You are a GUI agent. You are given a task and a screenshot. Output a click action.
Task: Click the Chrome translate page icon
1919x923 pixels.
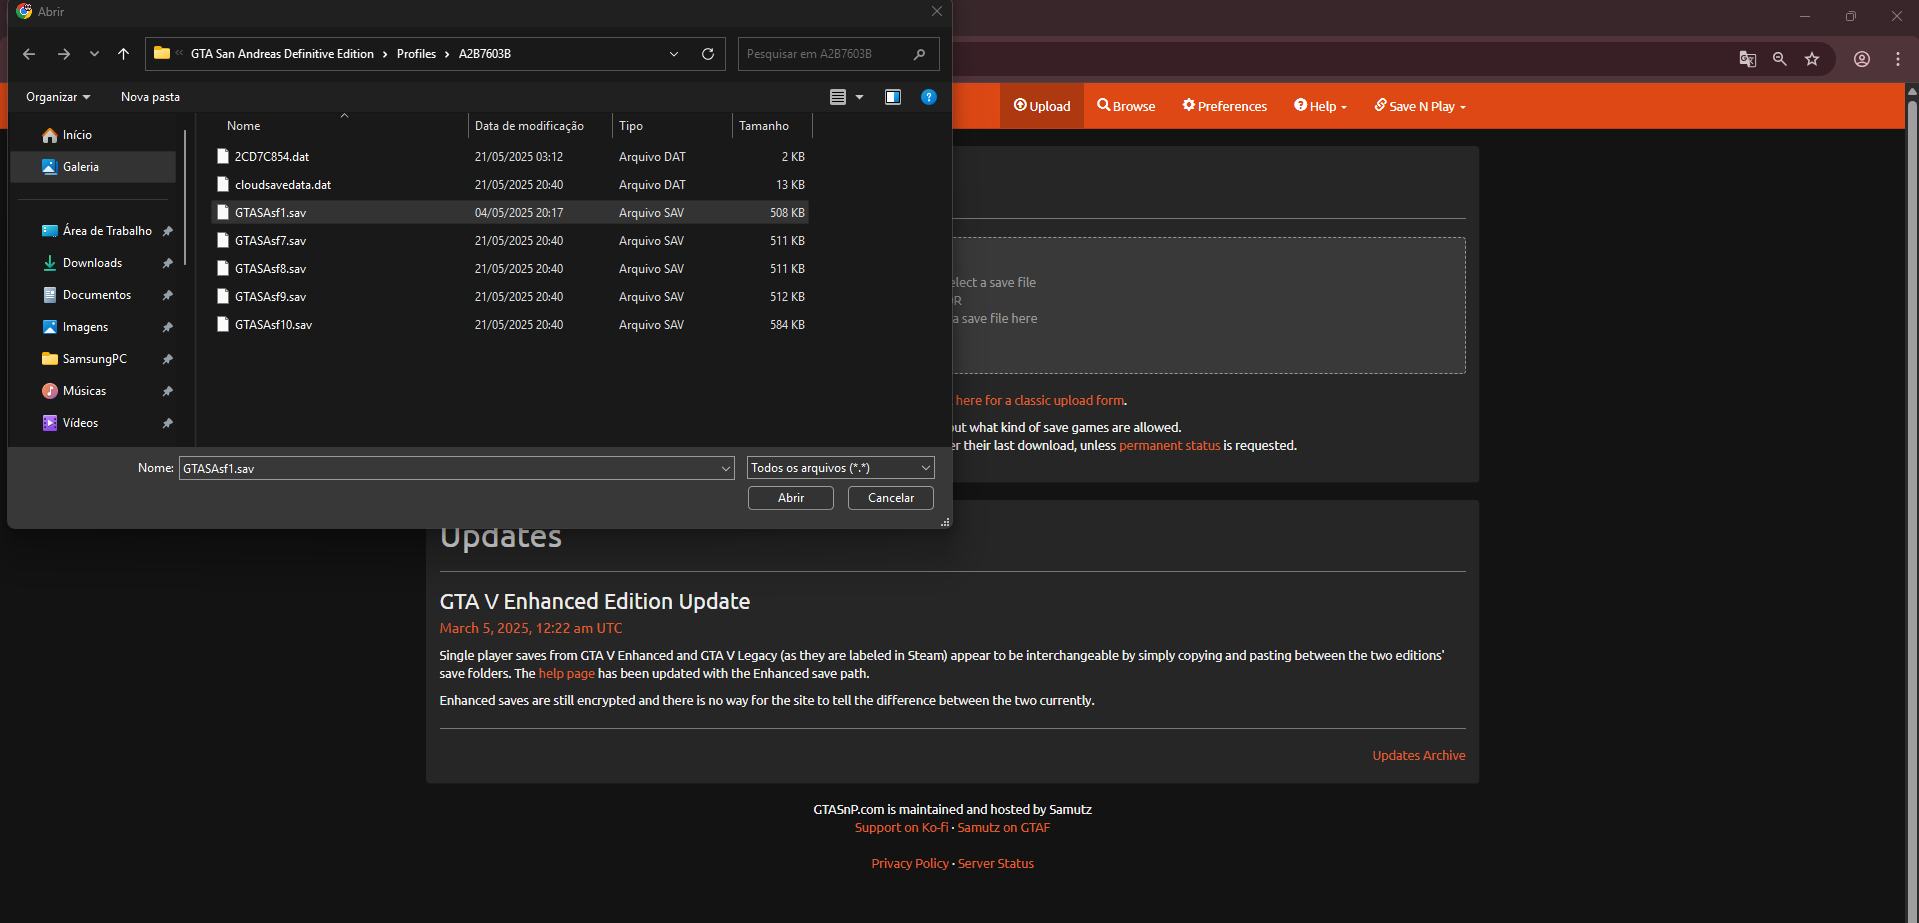[x=1748, y=59]
